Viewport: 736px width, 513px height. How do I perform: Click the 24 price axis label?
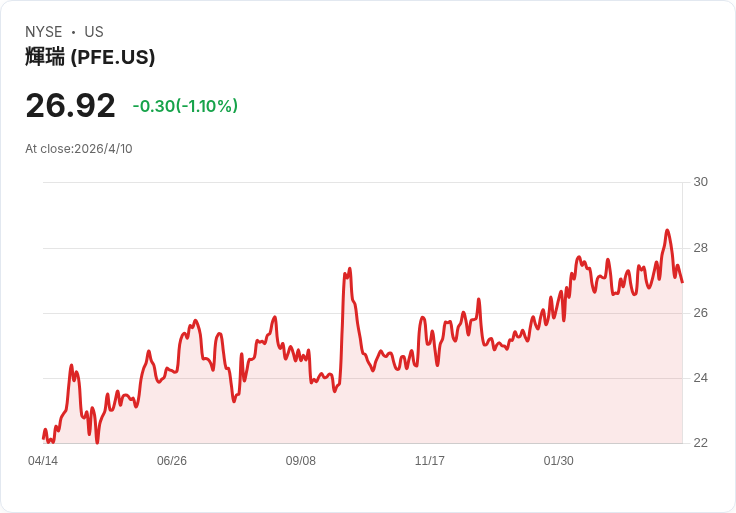click(700, 378)
